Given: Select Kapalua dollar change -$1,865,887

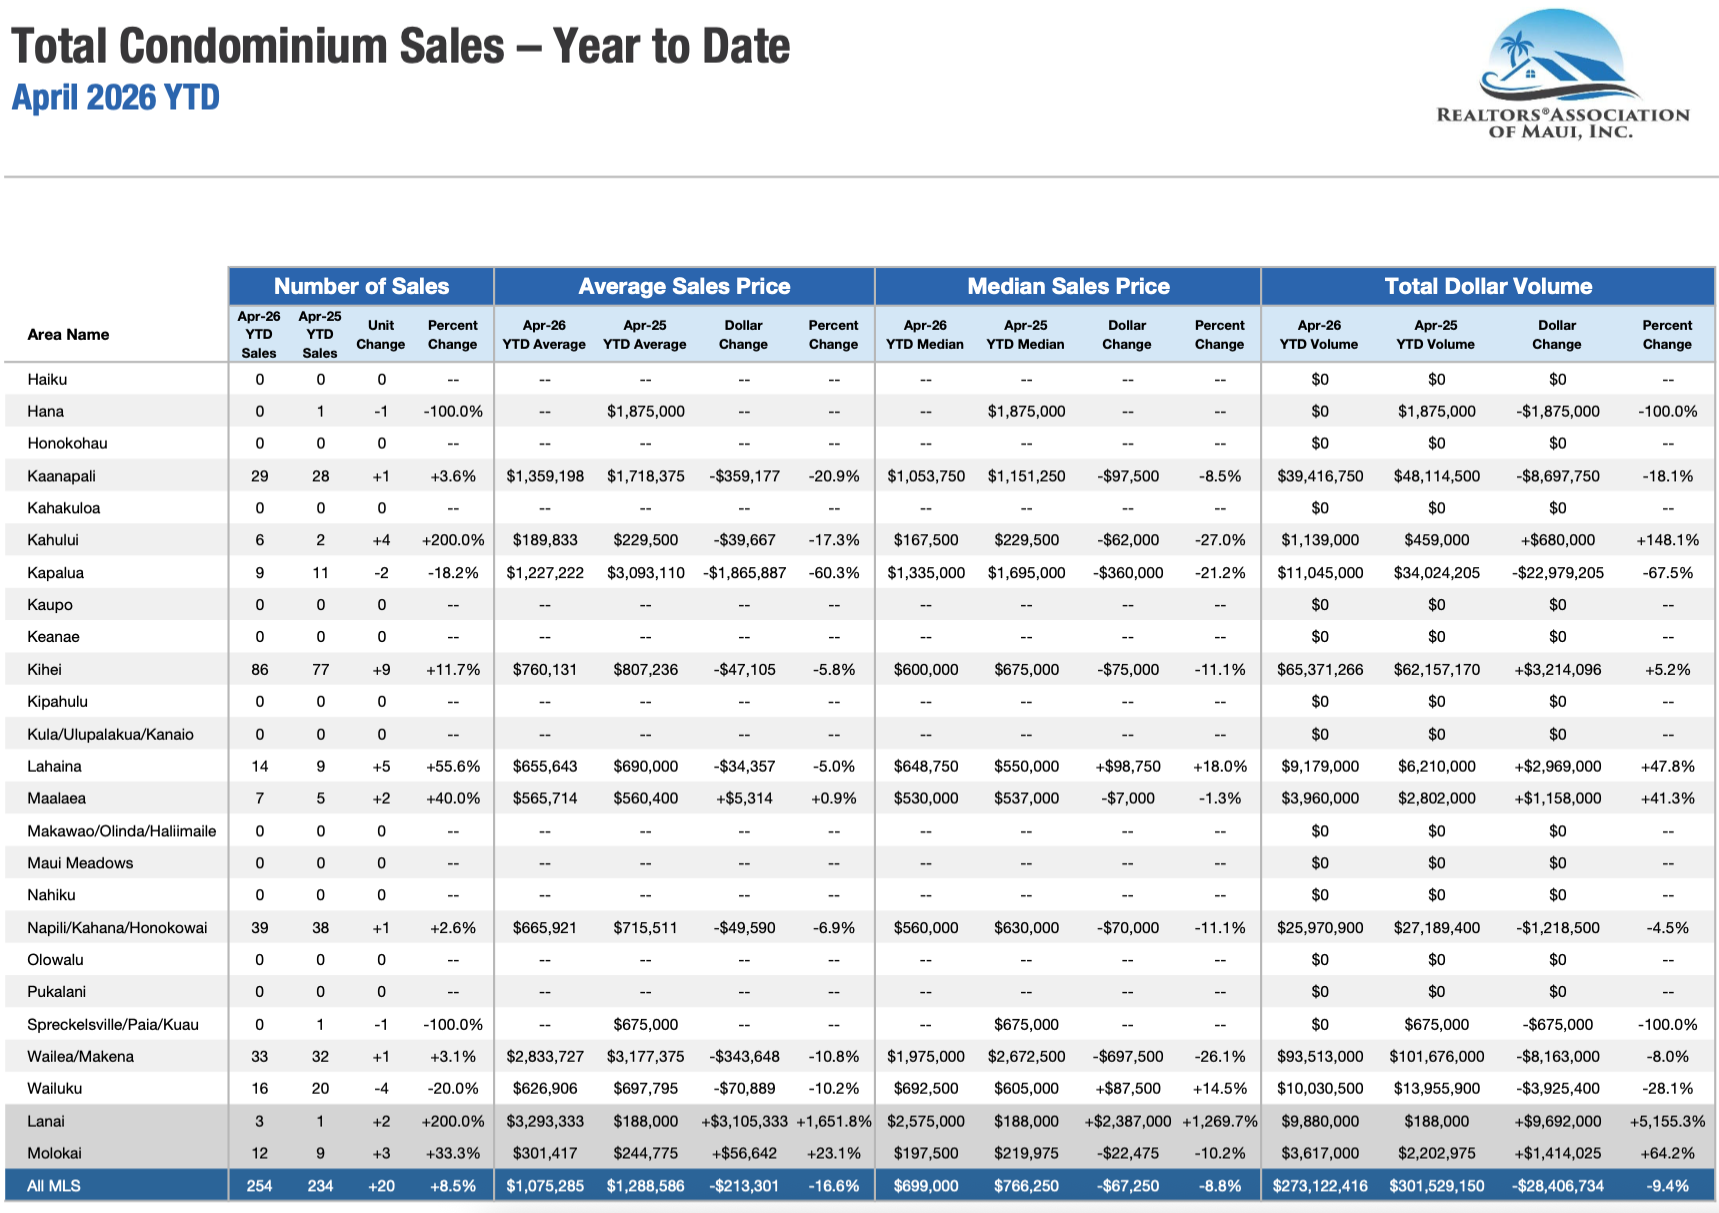Looking at the screenshot, I should (x=744, y=573).
